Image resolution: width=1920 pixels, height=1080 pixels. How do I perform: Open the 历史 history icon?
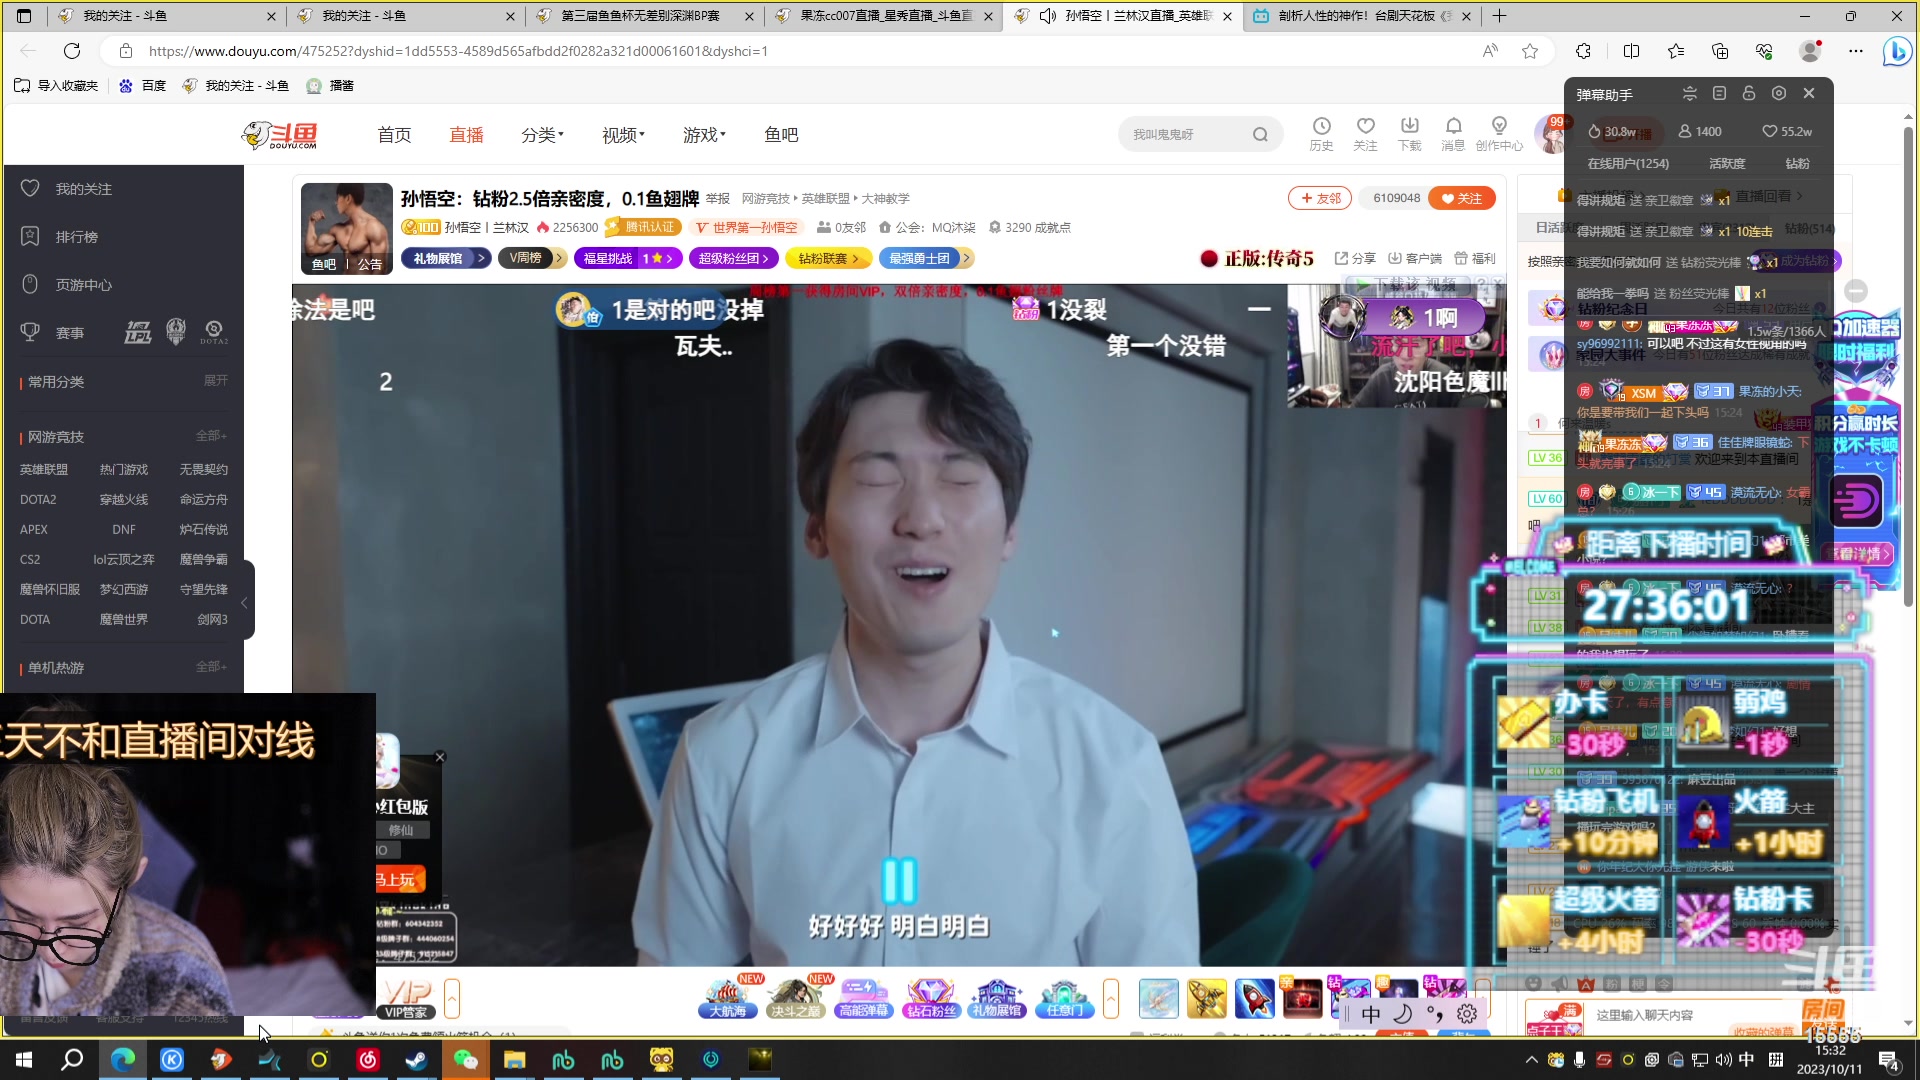pos(1321,133)
